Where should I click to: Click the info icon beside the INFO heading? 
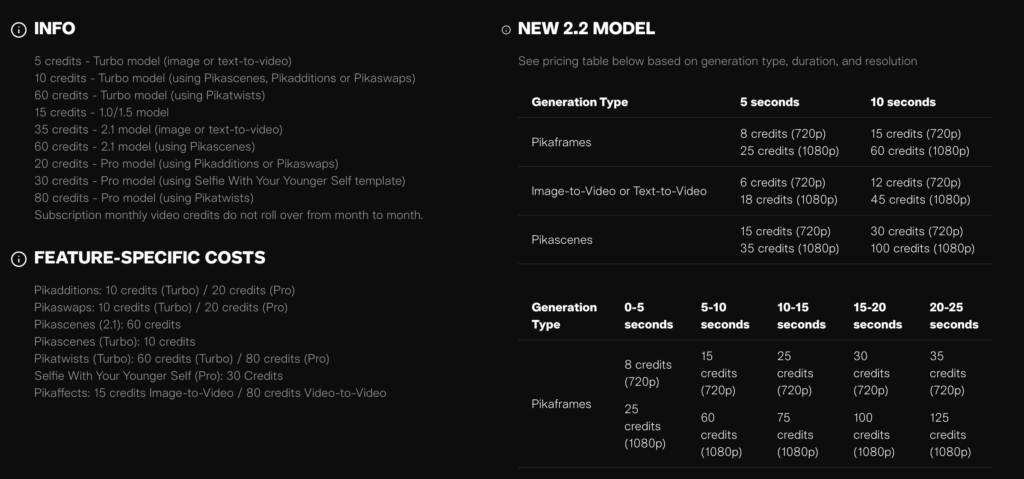18,30
